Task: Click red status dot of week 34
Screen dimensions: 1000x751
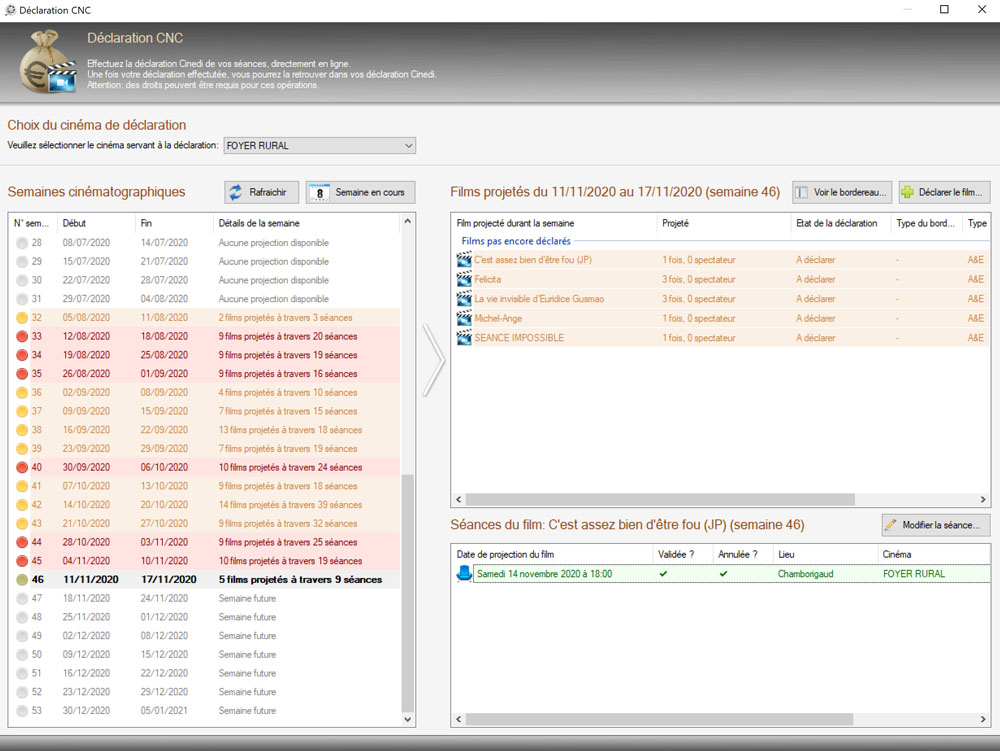Action: point(22,355)
